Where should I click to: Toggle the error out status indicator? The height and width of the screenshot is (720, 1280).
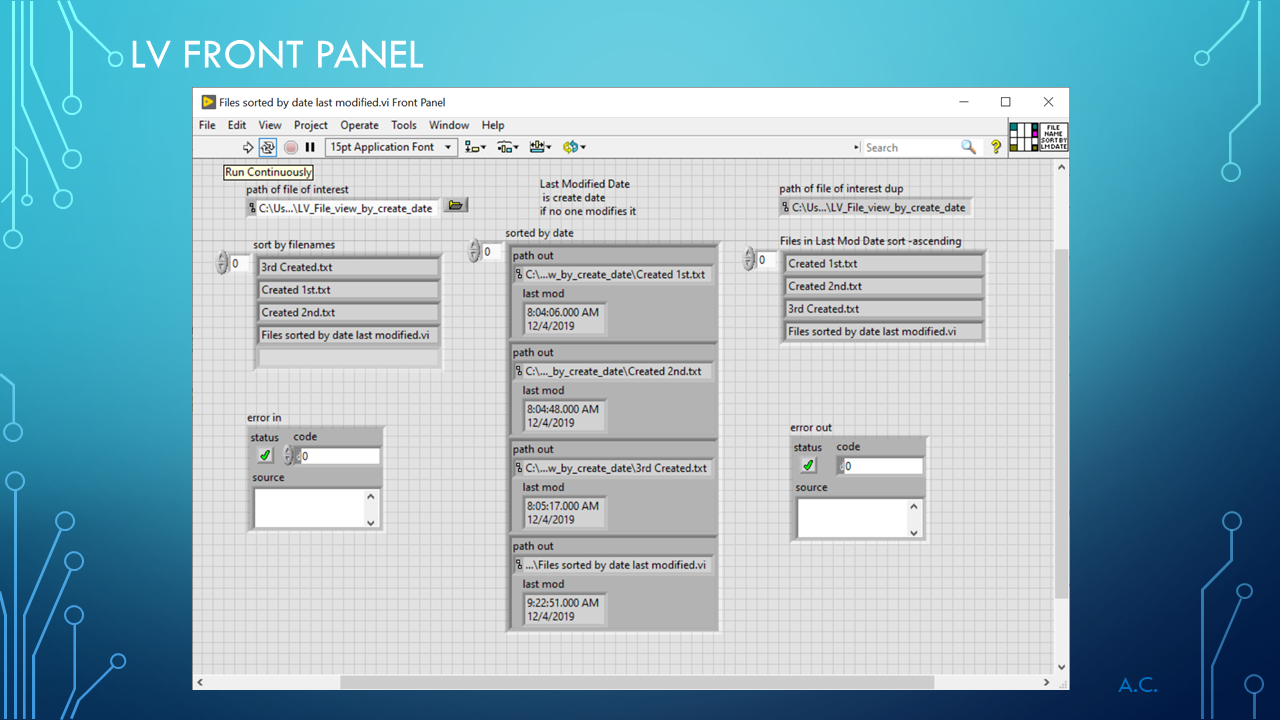[809, 465]
